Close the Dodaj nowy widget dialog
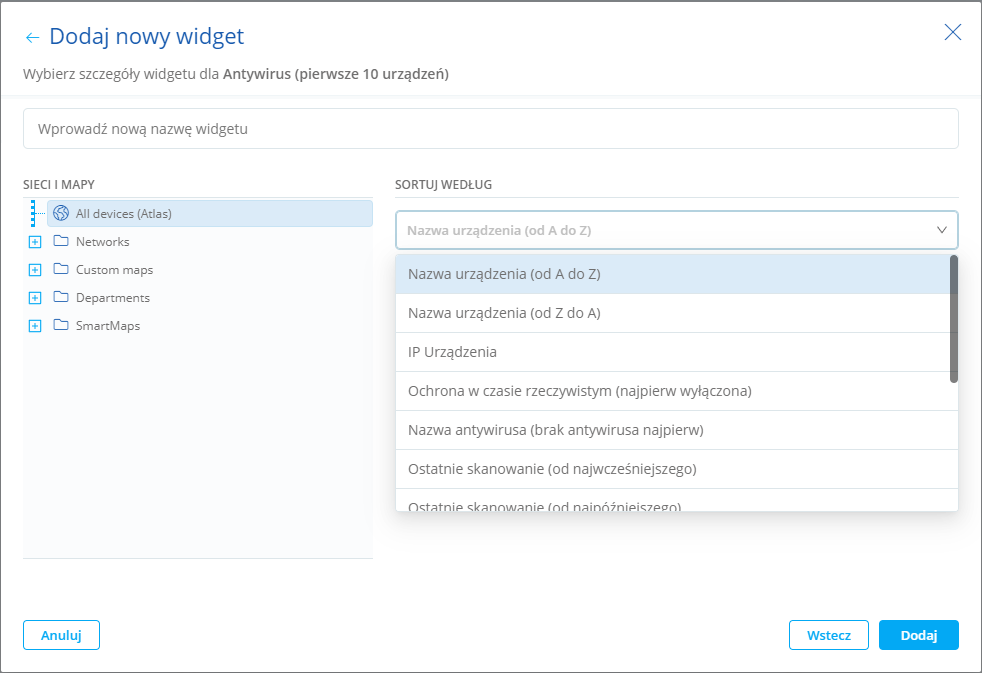The image size is (982, 673). pos(953,32)
